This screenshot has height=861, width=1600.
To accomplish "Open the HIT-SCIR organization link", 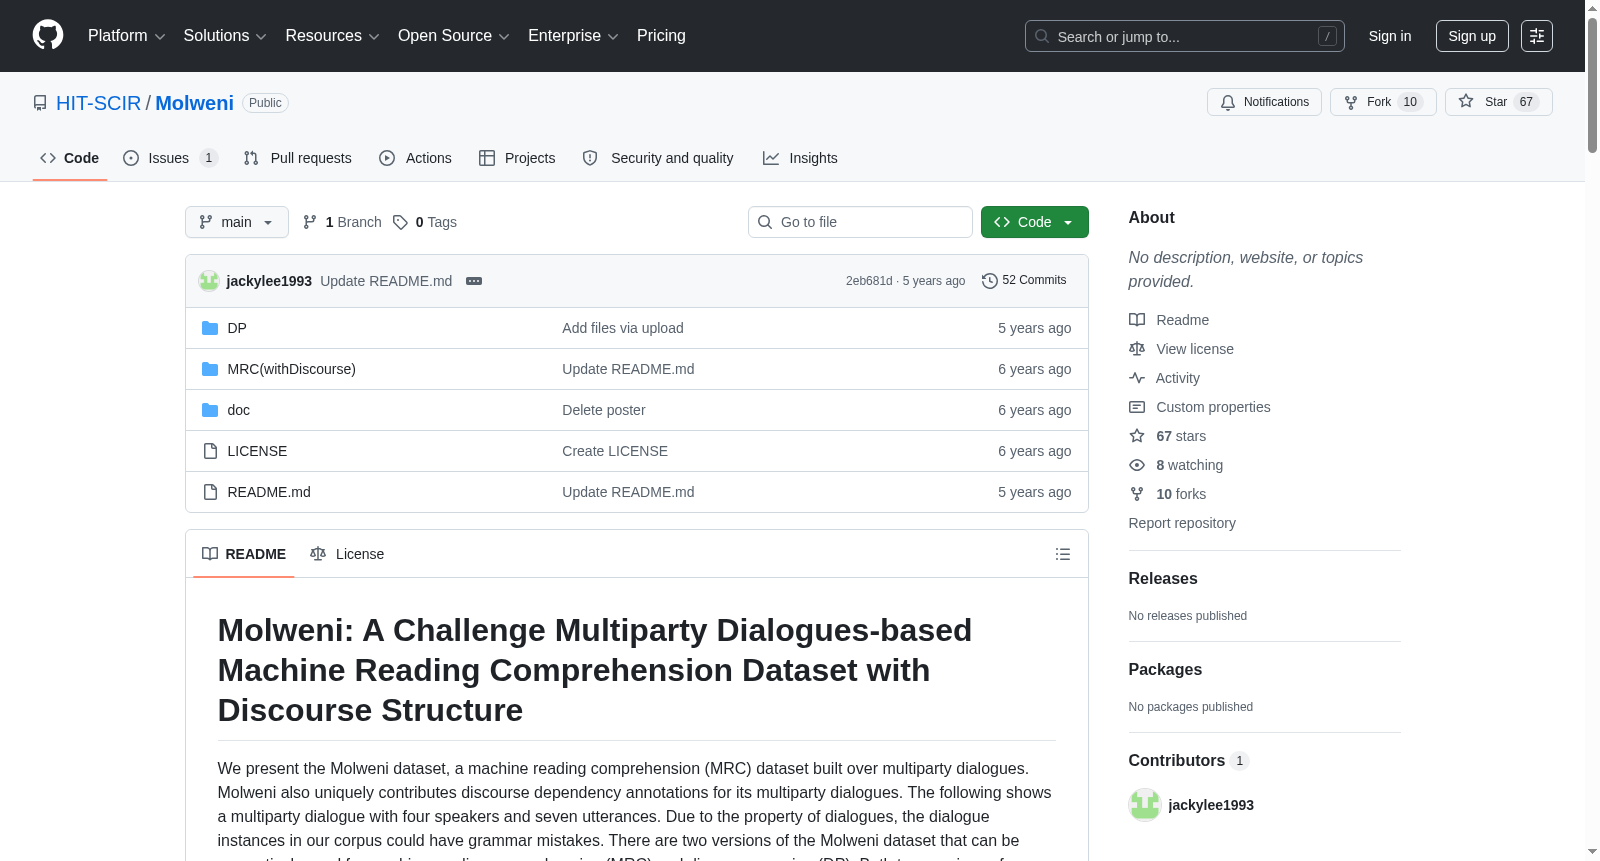I will coord(99,103).
